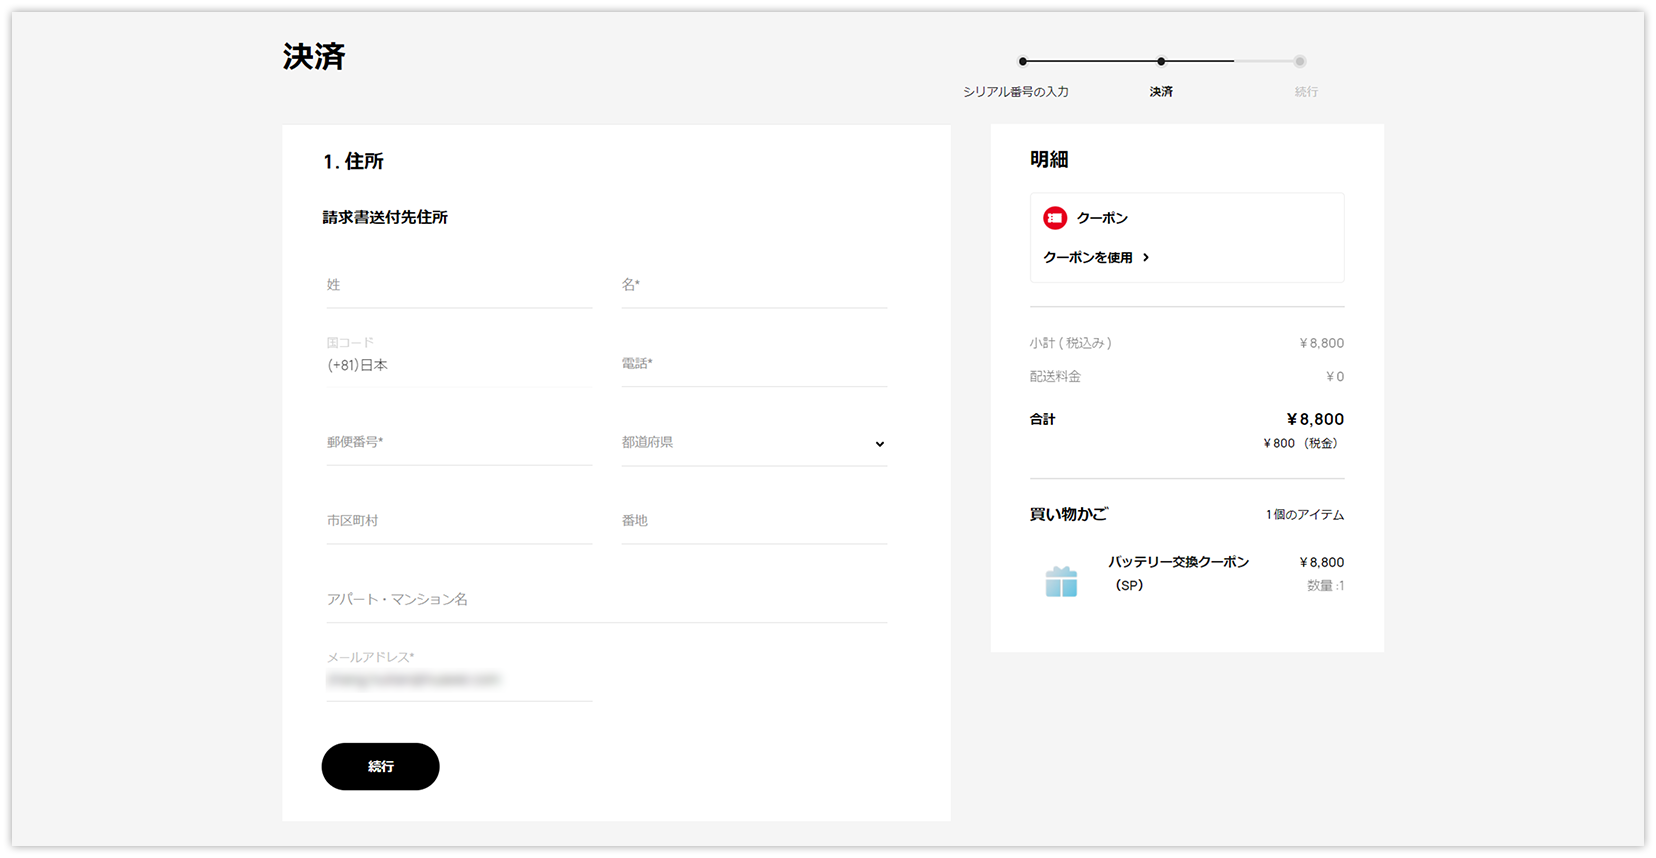Click the ¥0 shipping fee value

point(1335,377)
